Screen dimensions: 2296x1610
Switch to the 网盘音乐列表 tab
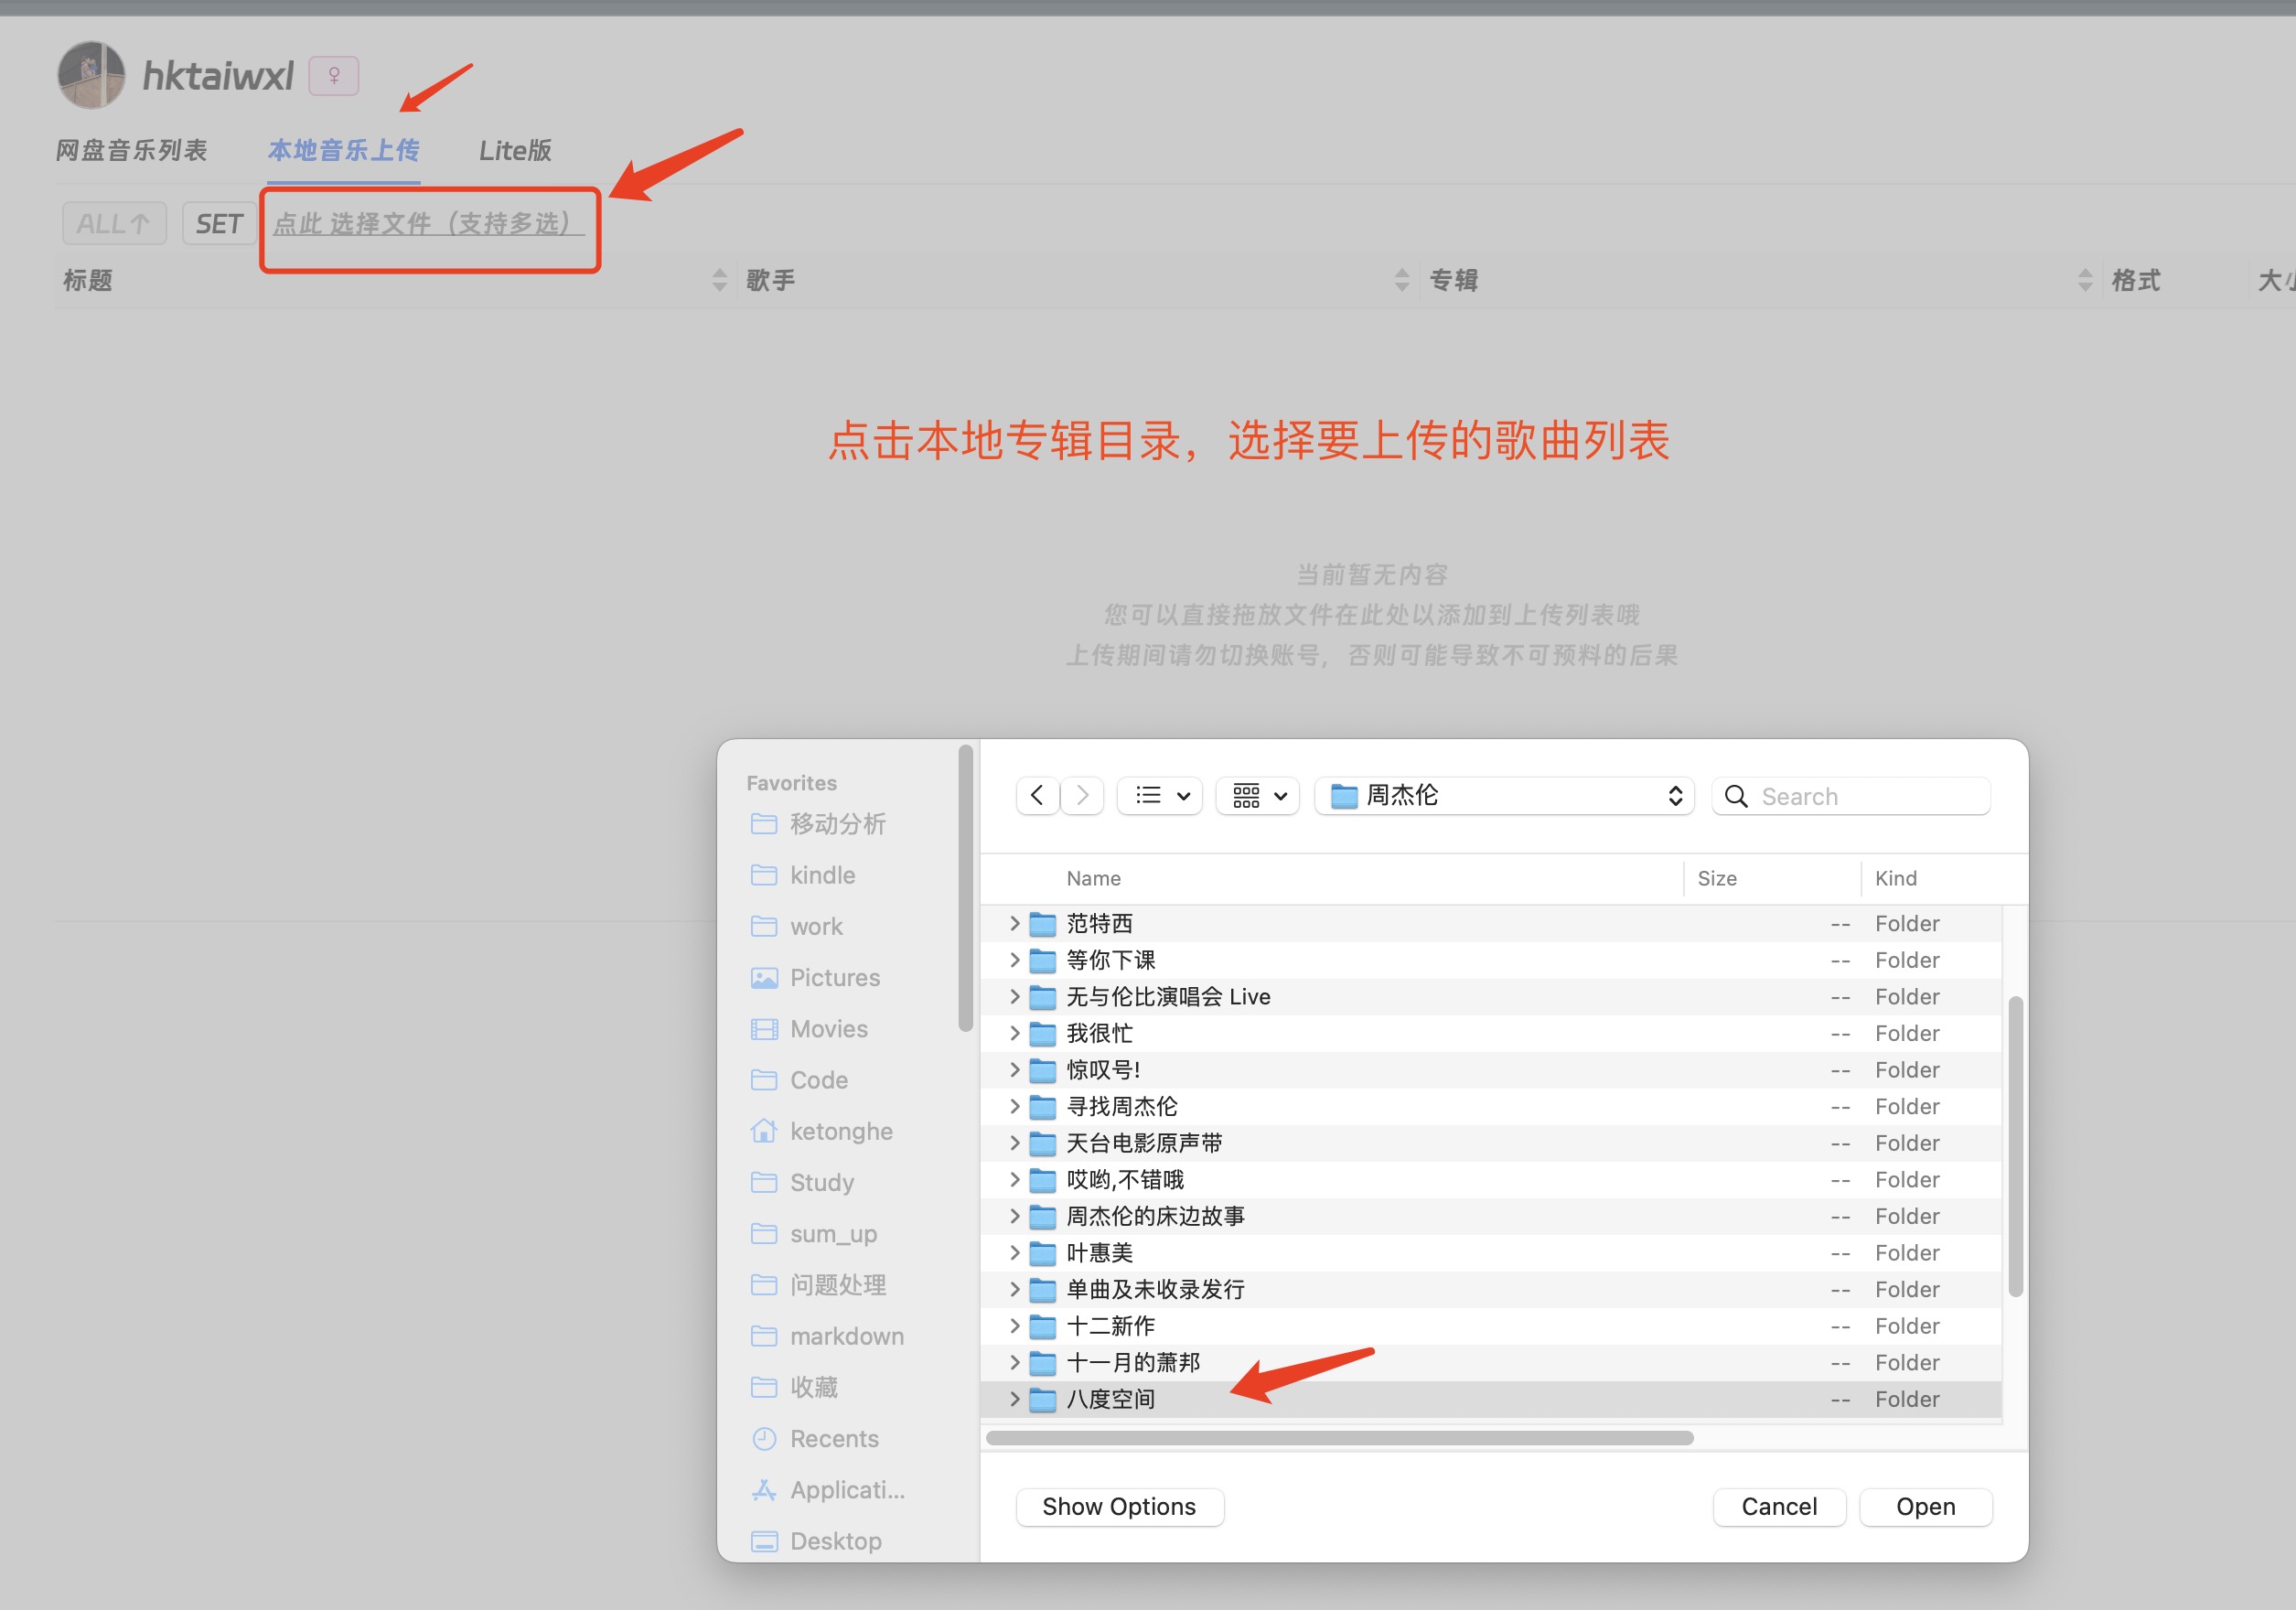coord(133,150)
